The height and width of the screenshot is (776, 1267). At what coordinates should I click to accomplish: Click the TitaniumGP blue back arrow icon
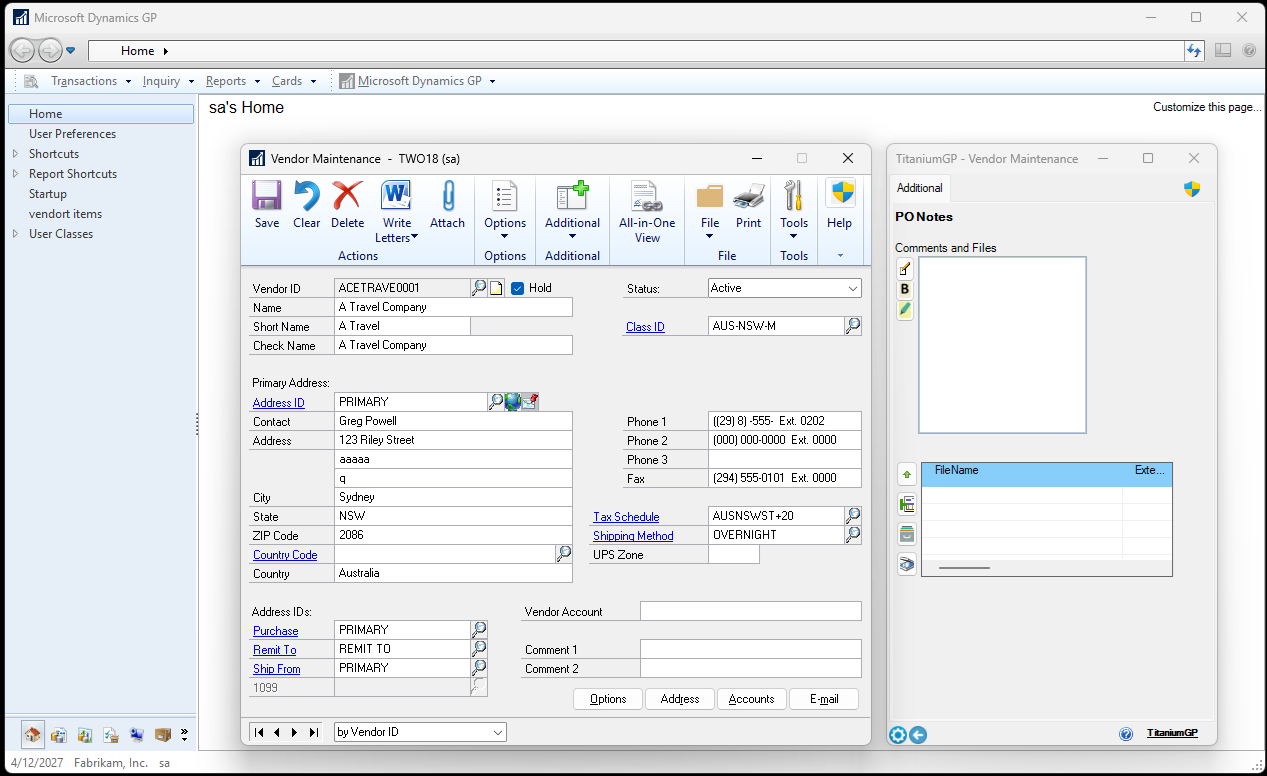click(x=918, y=735)
